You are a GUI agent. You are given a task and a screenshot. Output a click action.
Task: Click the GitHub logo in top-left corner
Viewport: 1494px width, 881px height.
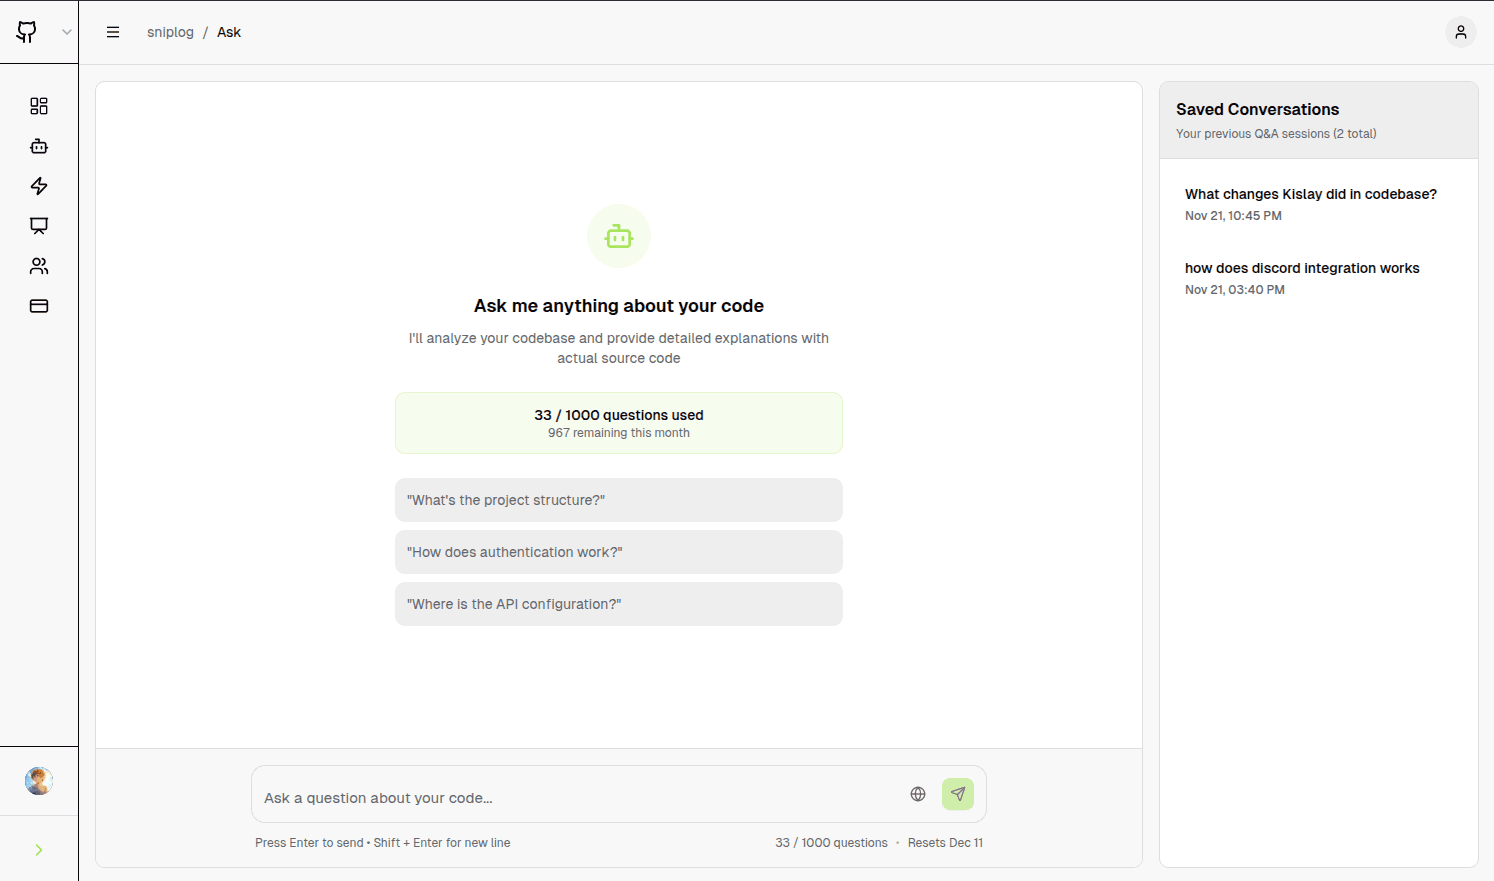click(x=27, y=32)
